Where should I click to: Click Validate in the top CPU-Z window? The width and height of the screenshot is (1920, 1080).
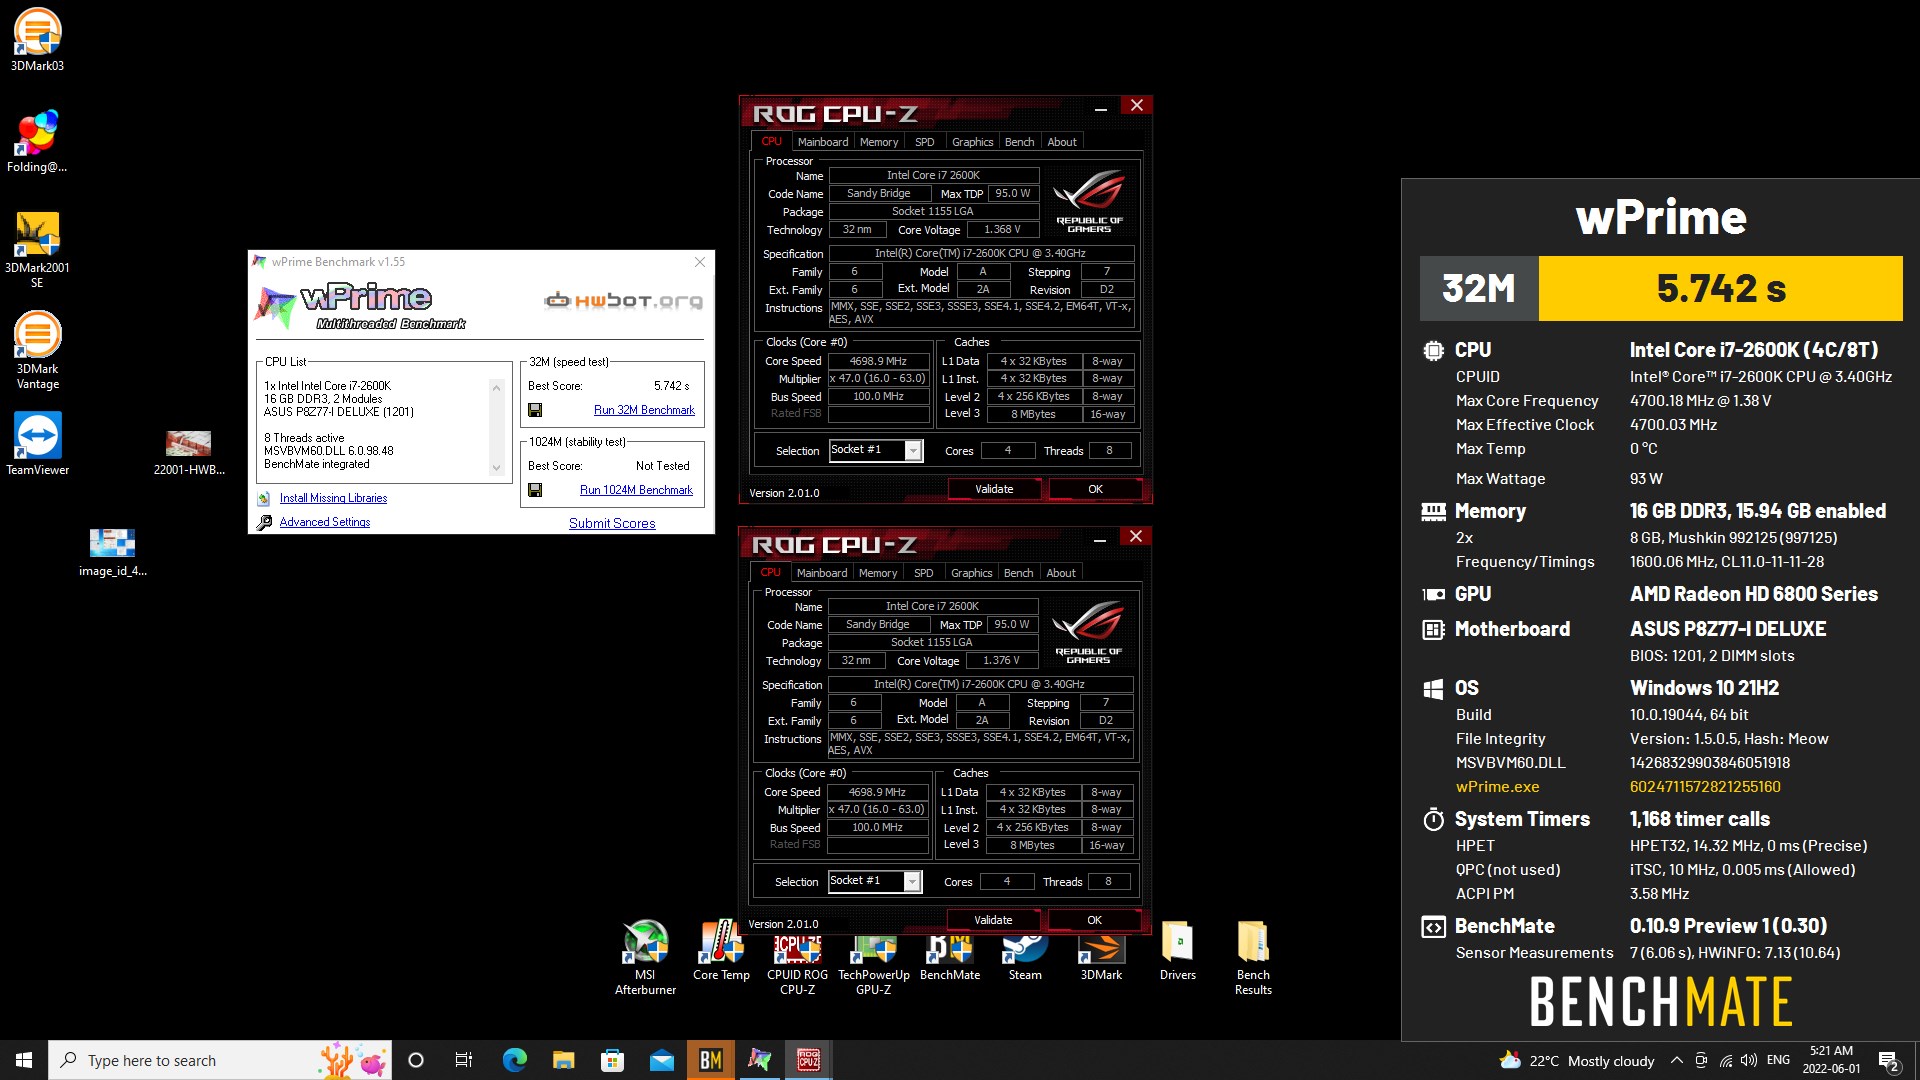click(994, 489)
